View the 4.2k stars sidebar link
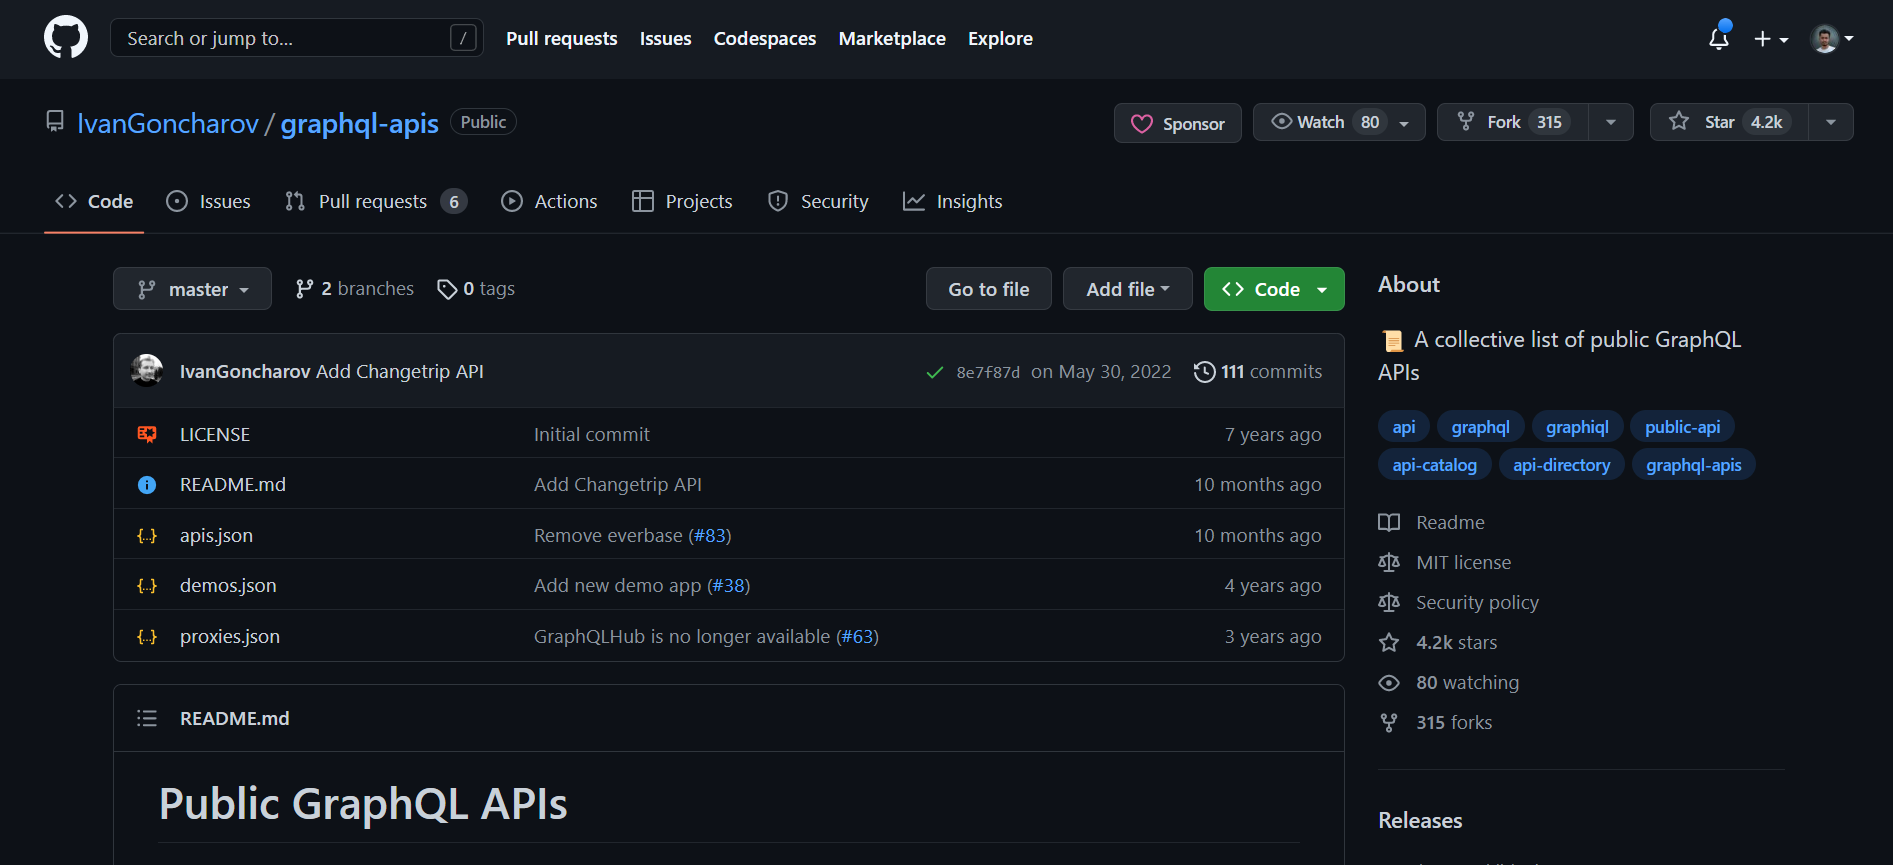1893x865 pixels. click(1438, 642)
